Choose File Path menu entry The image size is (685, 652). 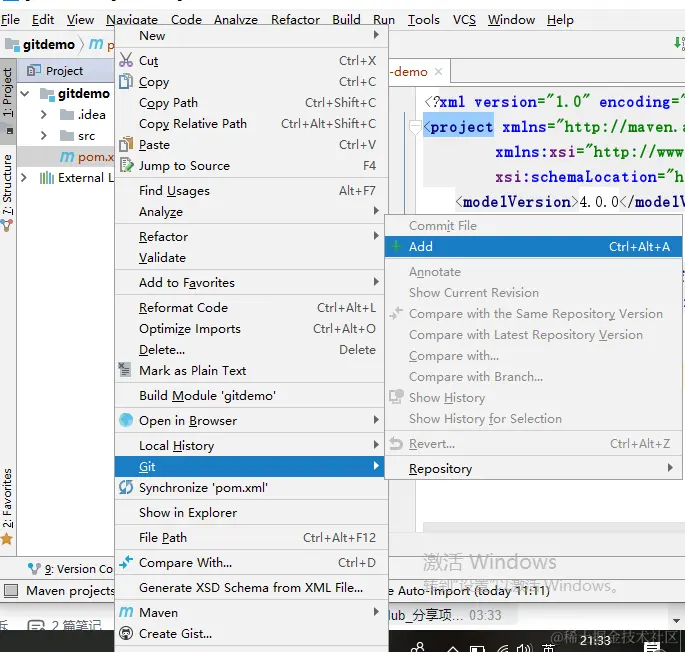point(252,538)
